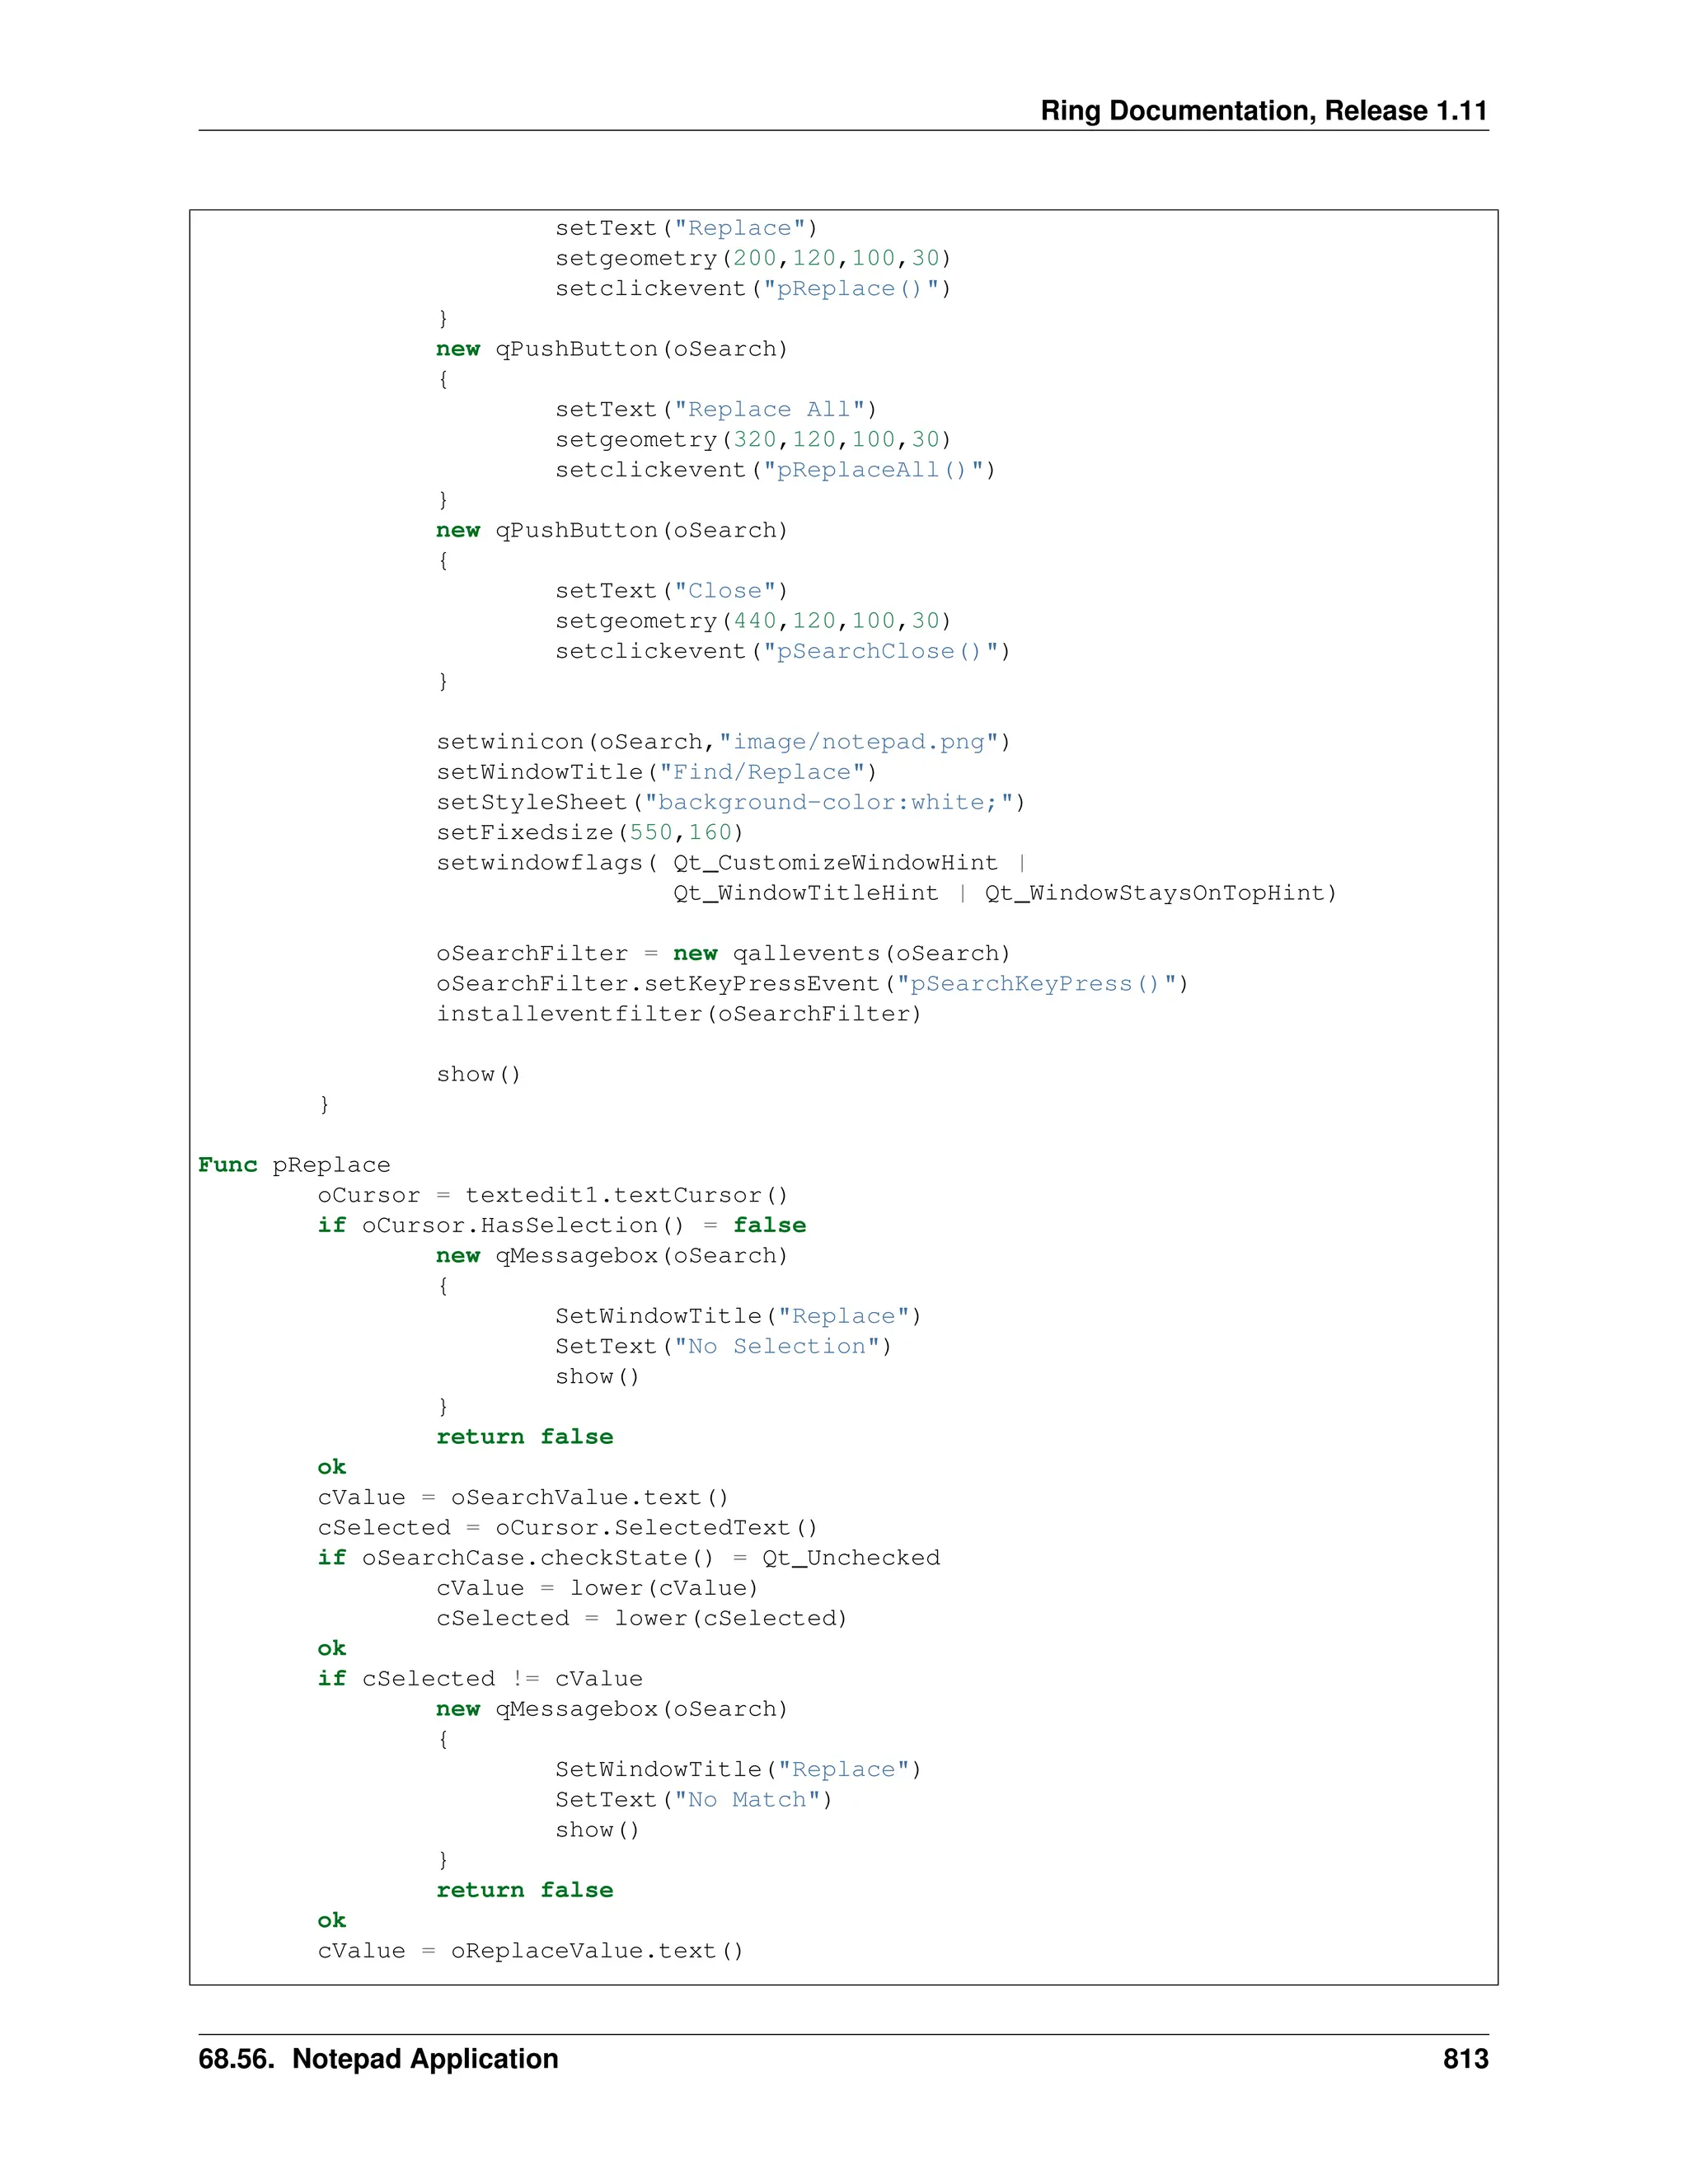Click the "background-color:white;" stylesheet string
Viewport: 1688px width, 2184px height.
tap(828, 802)
